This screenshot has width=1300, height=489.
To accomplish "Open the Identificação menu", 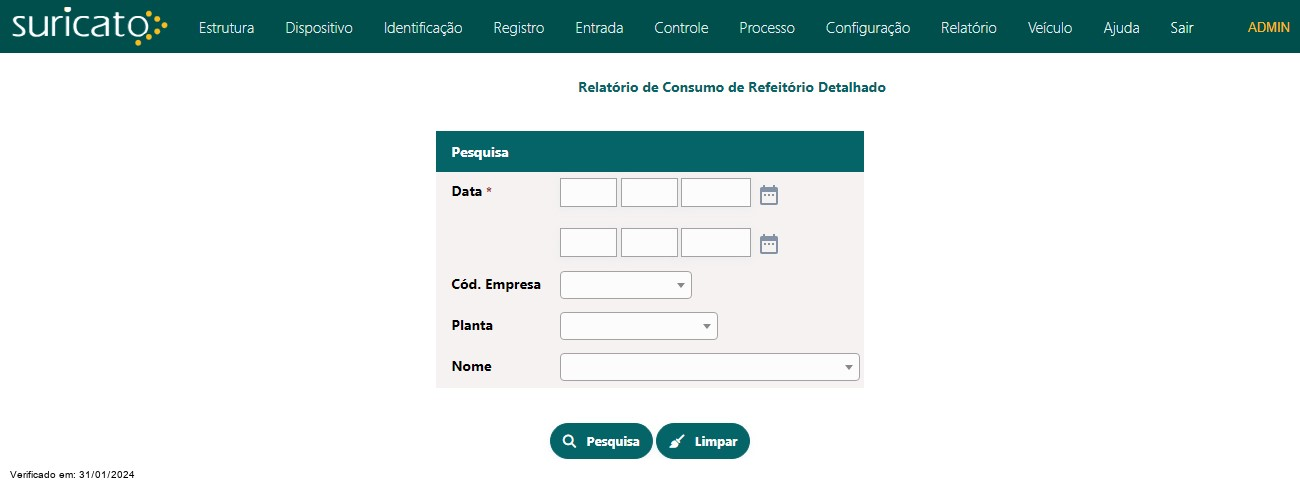I will tap(423, 28).
